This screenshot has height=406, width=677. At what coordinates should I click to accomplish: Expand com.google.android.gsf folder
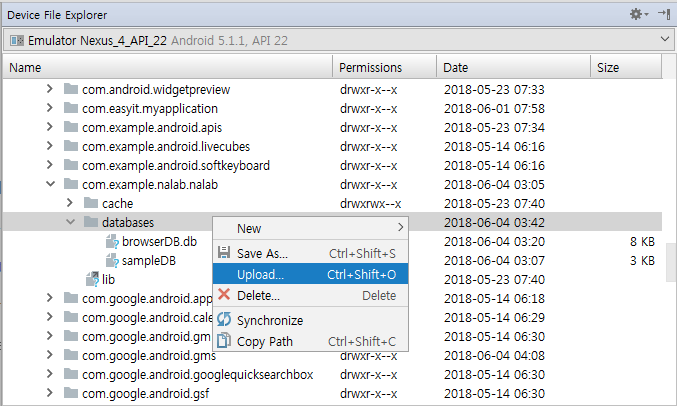(50, 393)
